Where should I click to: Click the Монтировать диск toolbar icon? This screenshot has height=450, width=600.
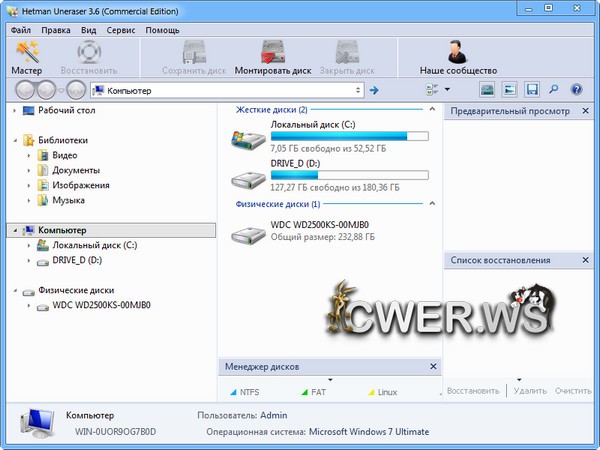pos(273,56)
